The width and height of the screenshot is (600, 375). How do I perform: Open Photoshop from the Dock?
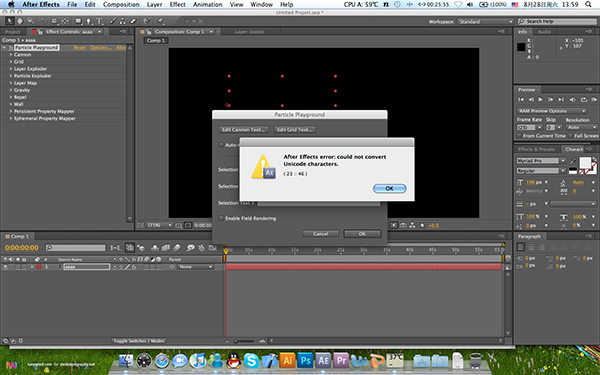pyautogui.click(x=305, y=360)
